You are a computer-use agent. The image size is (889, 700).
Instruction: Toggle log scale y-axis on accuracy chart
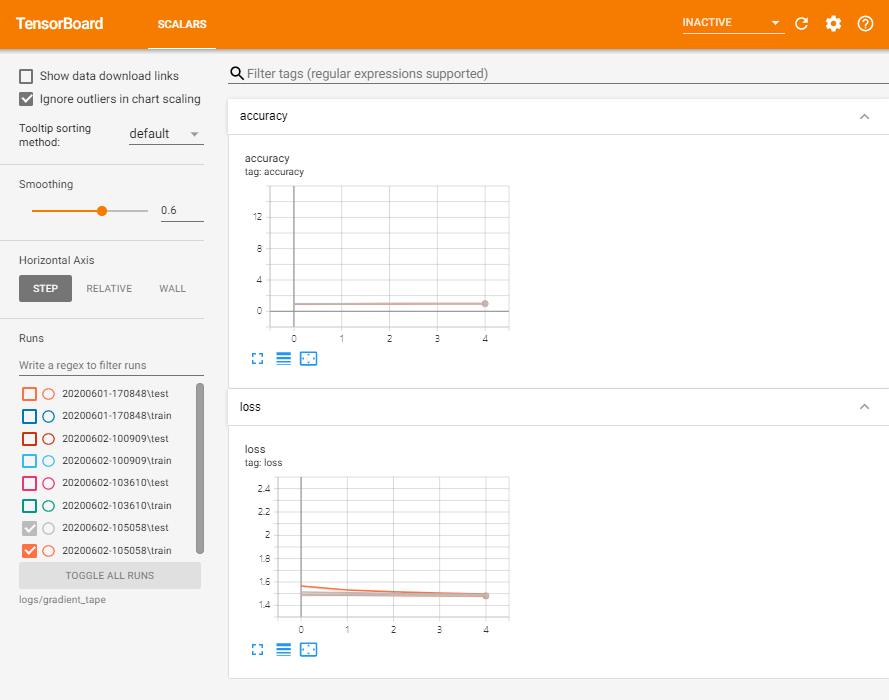tap(283, 359)
